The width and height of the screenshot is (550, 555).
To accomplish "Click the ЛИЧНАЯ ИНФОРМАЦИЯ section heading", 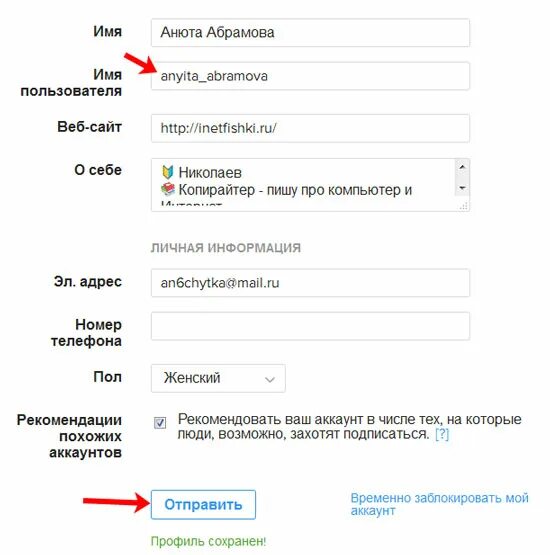I will coord(226,248).
